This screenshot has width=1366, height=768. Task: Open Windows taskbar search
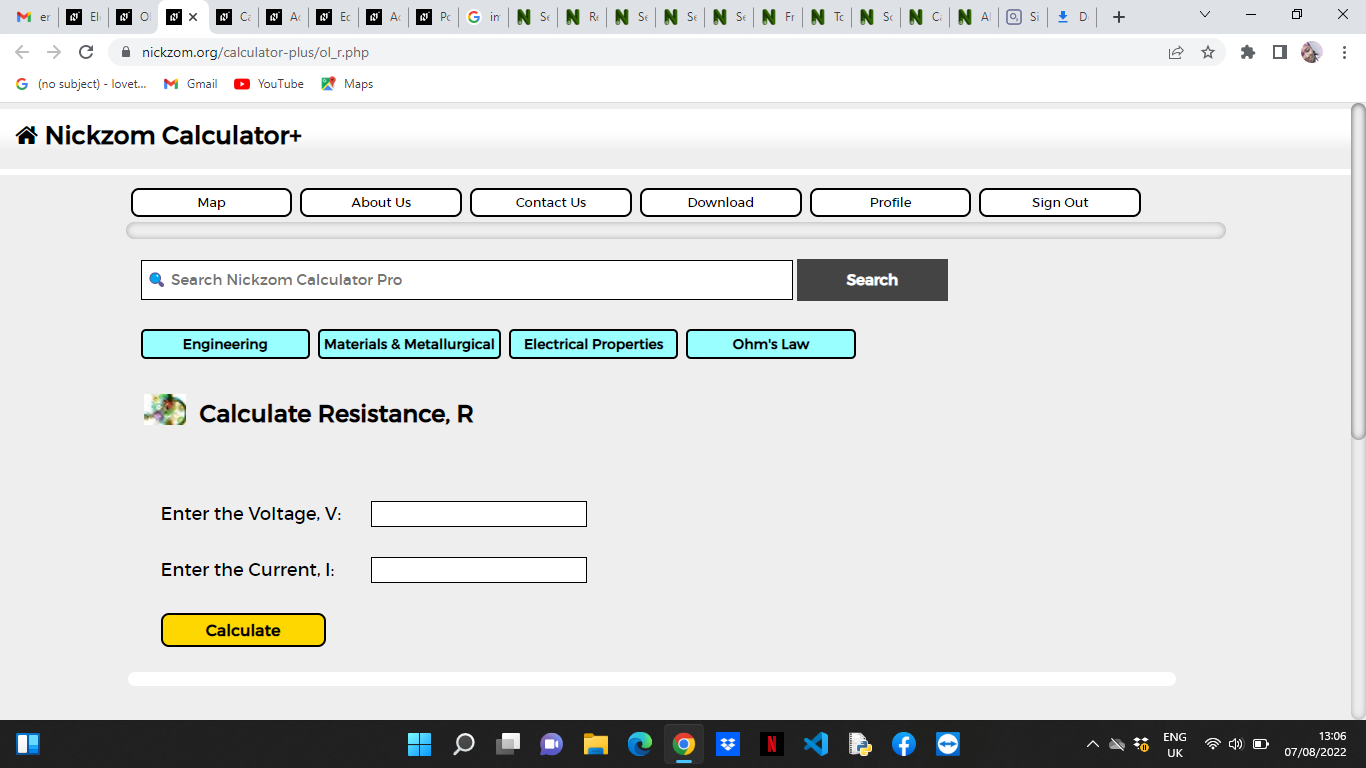pos(464,744)
